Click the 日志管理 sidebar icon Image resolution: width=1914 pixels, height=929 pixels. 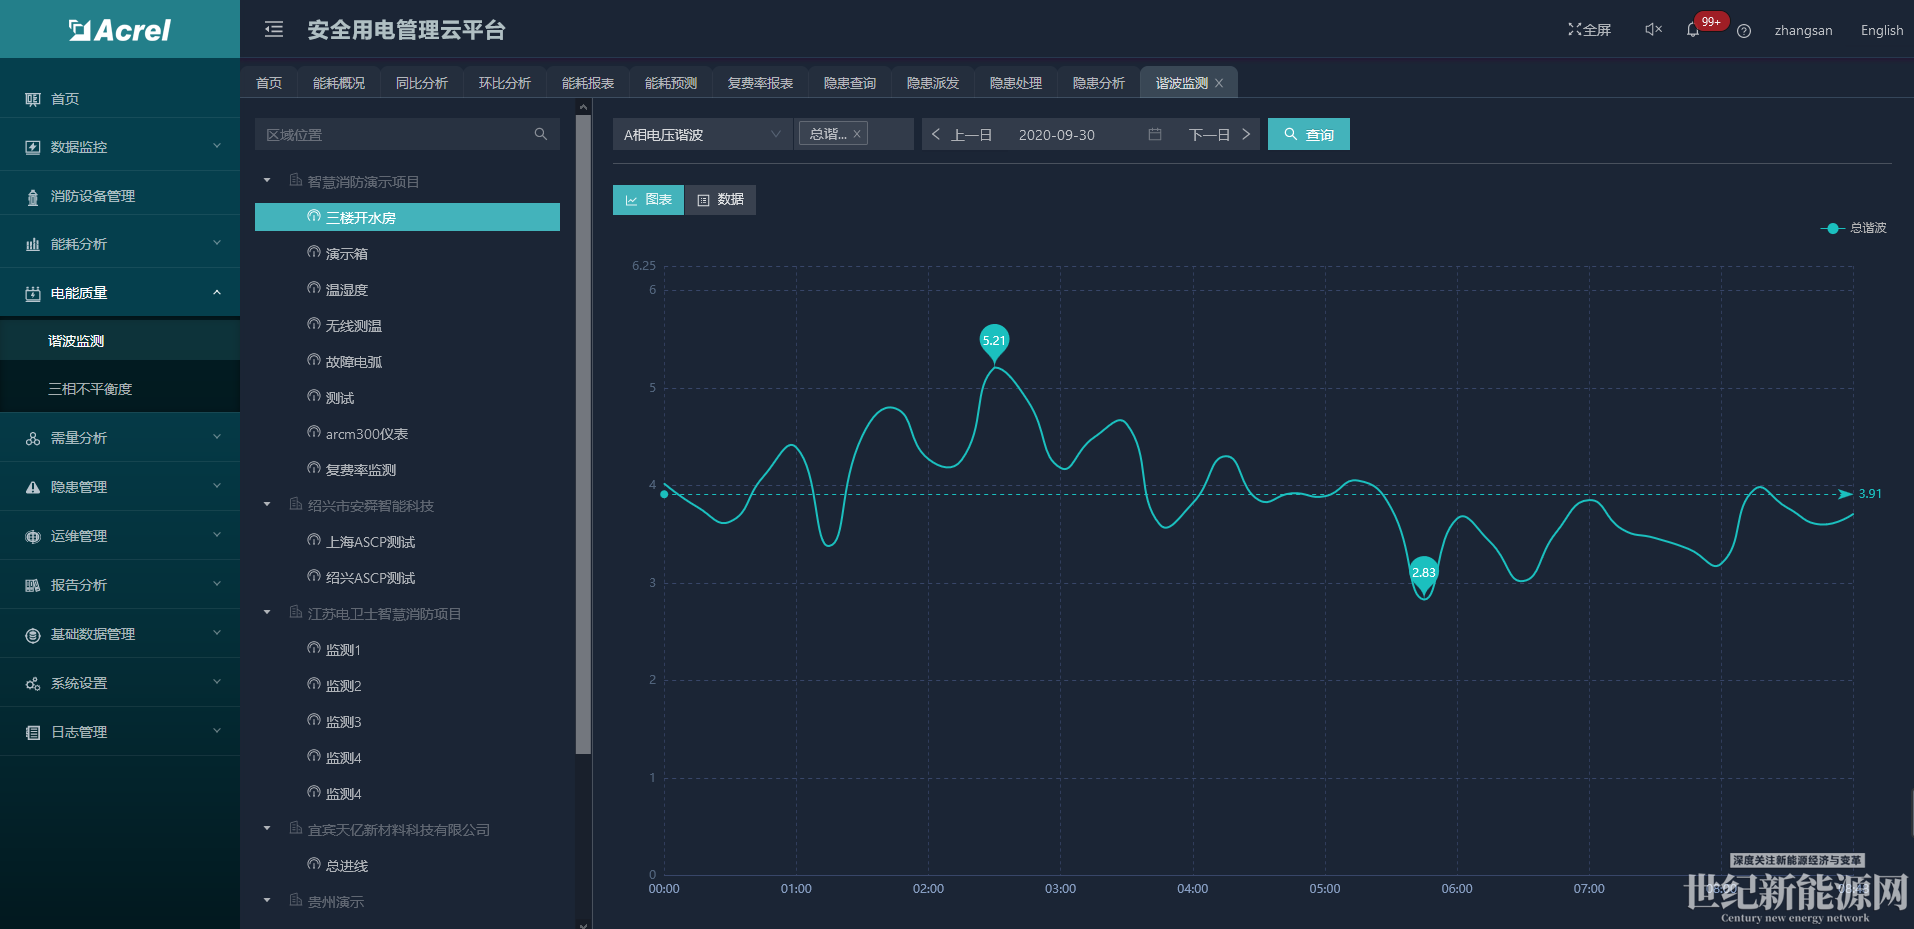33,732
